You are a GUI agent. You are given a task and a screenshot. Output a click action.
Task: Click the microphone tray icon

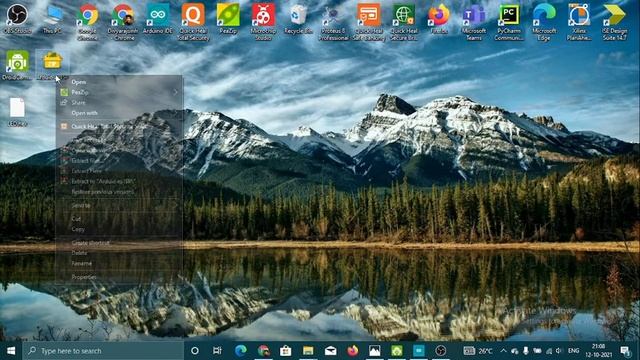coord(526,351)
